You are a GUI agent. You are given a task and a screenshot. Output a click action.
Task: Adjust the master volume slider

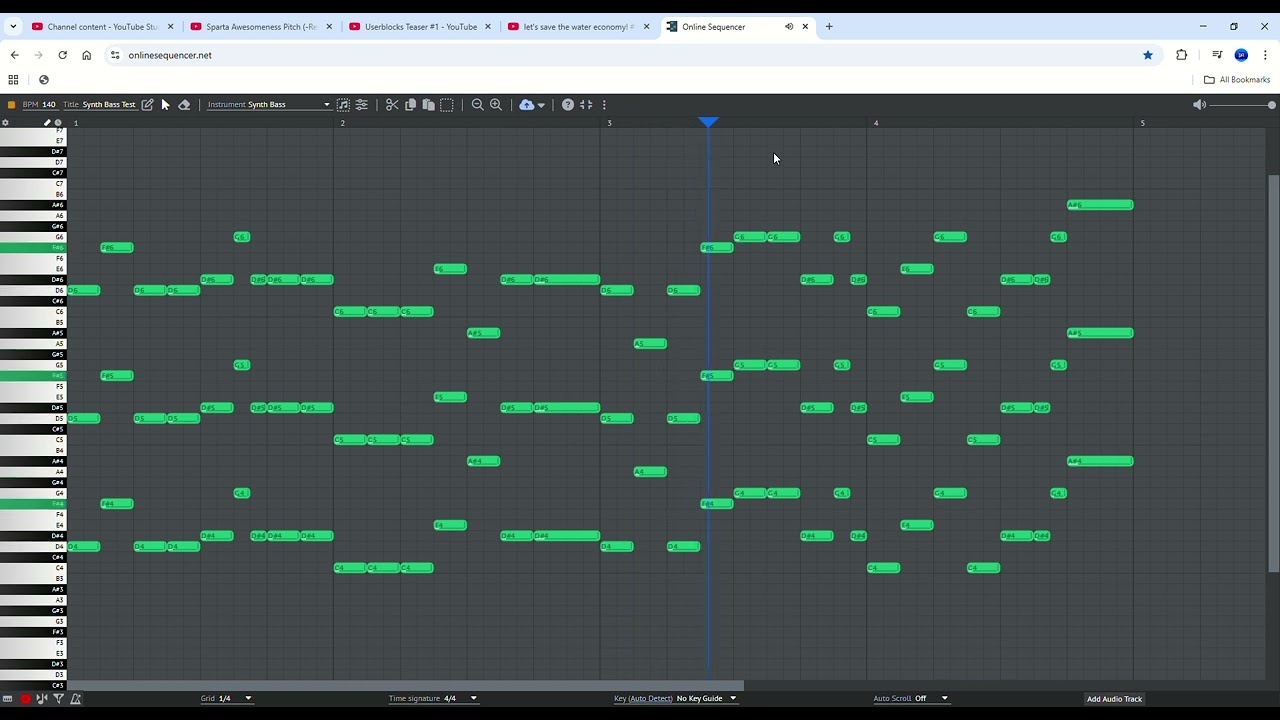(1243, 105)
